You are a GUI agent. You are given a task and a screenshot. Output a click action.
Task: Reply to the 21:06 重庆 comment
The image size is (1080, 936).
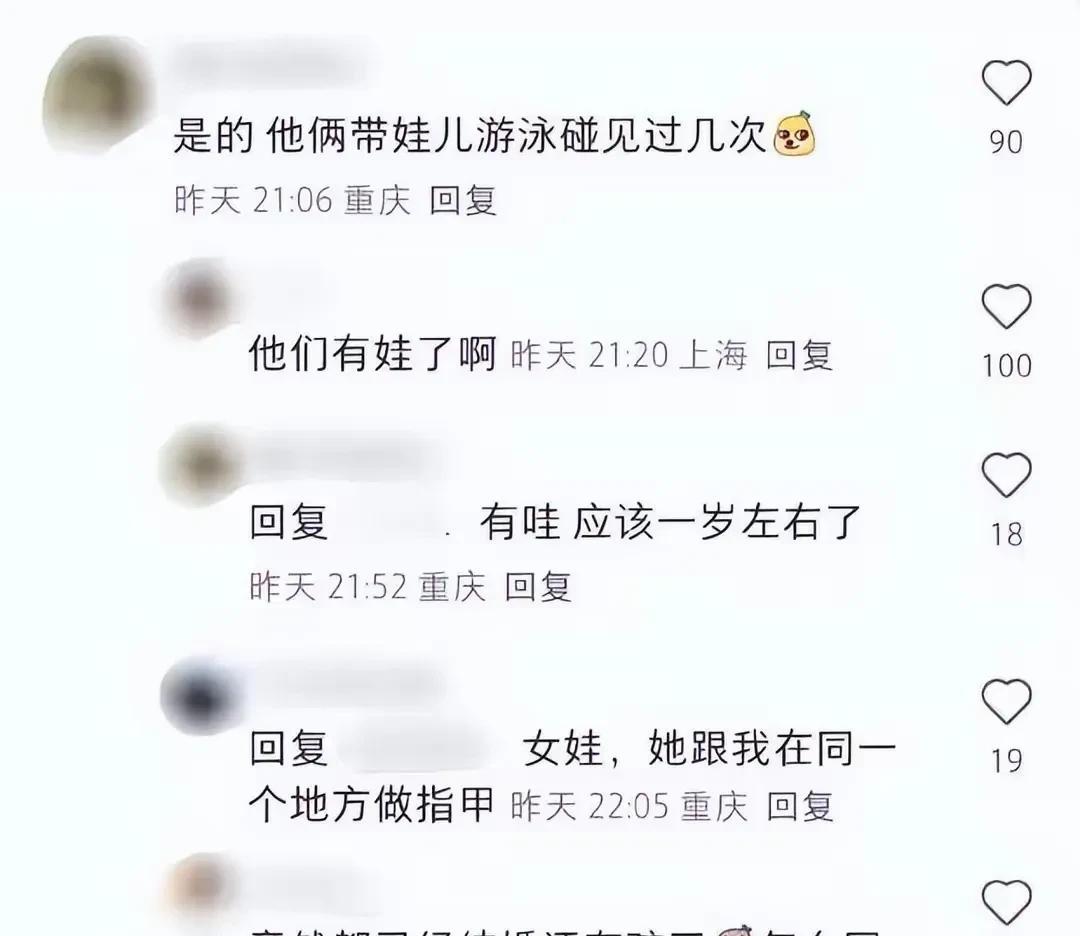[462, 200]
